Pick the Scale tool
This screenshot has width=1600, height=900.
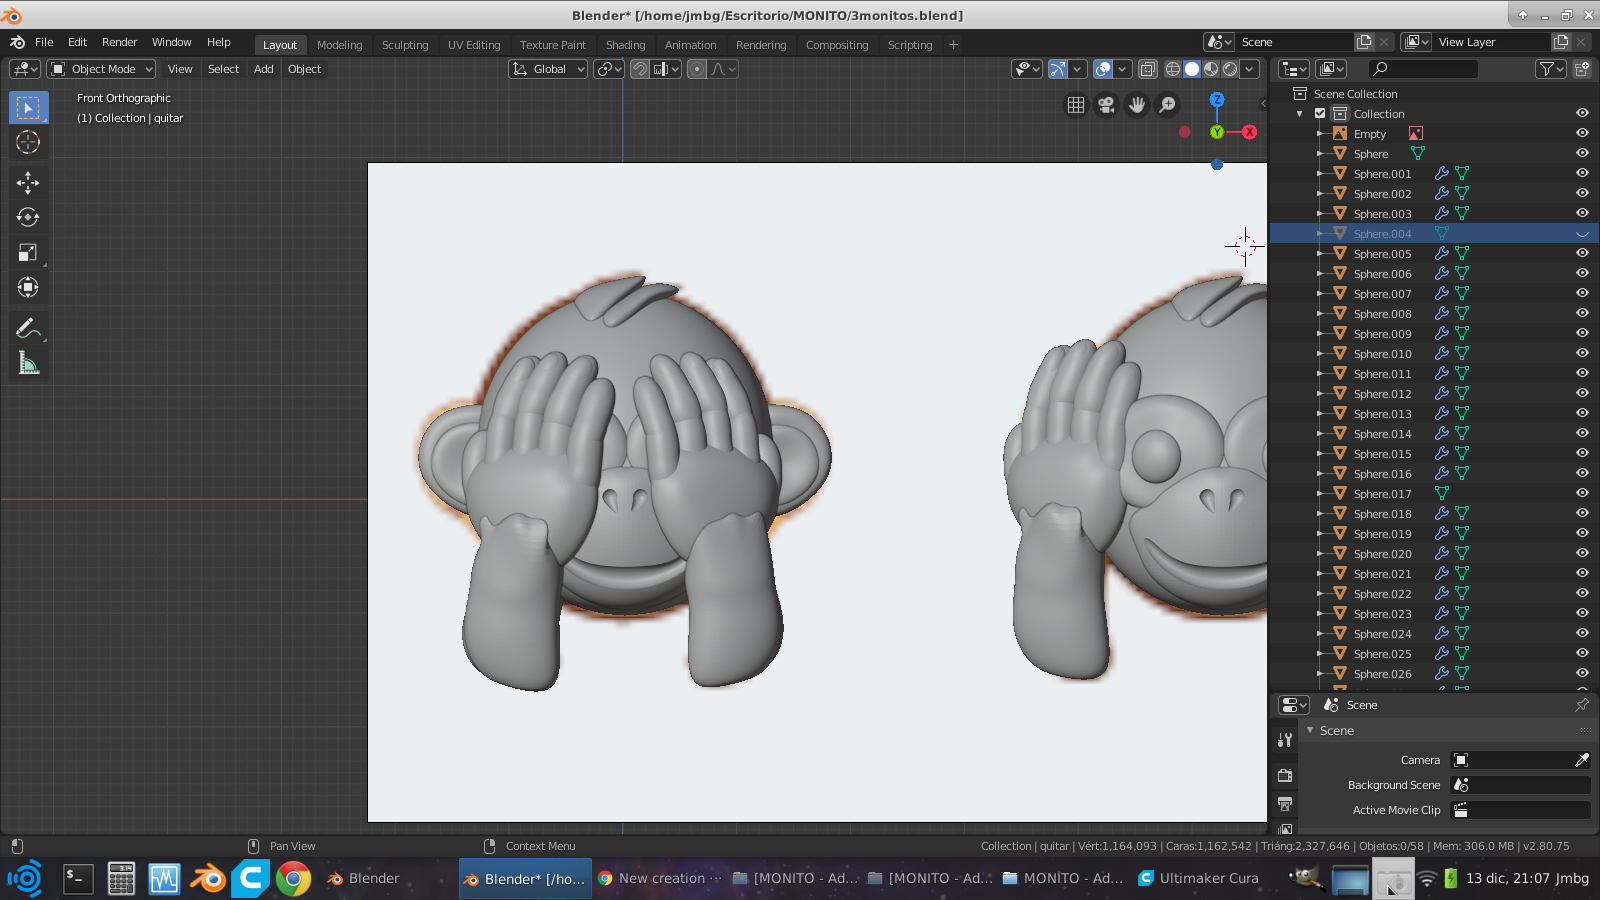tap(28, 252)
